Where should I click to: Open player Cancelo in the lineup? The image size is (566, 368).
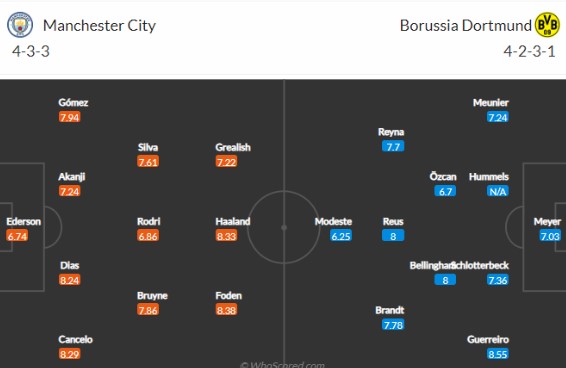pos(75,339)
